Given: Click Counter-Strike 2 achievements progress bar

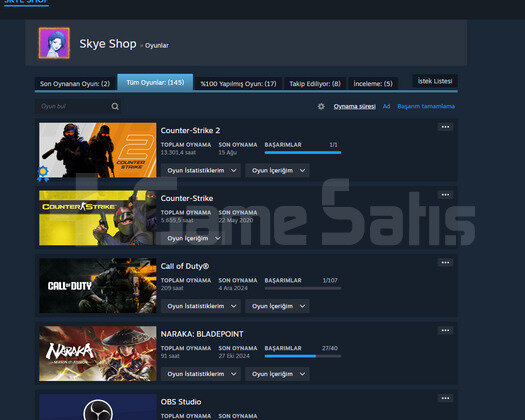Looking at the screenshot, I should [x=303, y=153].
